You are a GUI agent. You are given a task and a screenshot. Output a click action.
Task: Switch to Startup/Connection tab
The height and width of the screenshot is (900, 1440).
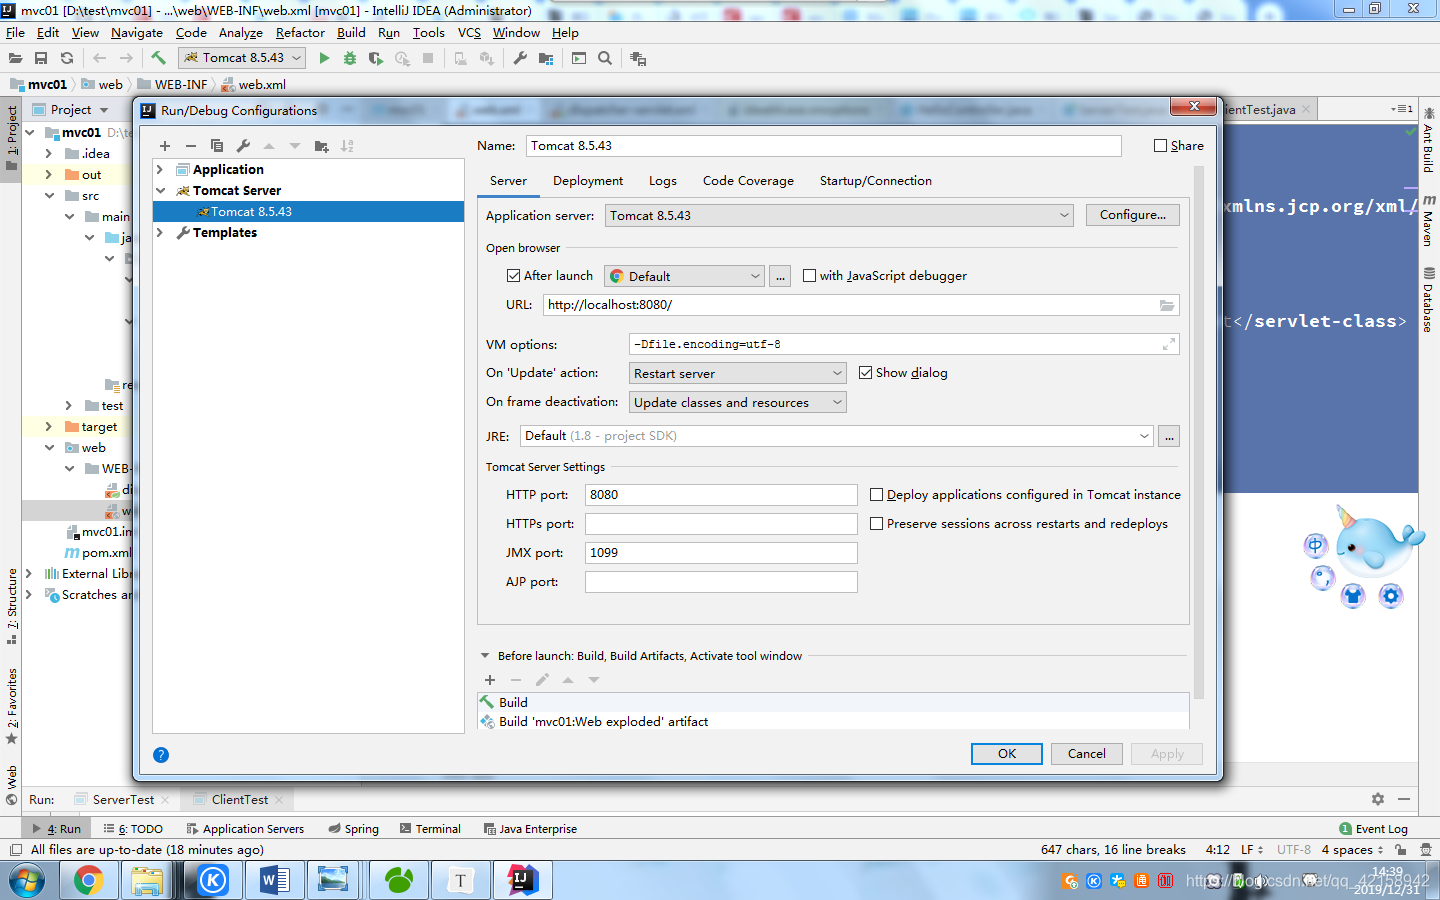pos(876,181)
